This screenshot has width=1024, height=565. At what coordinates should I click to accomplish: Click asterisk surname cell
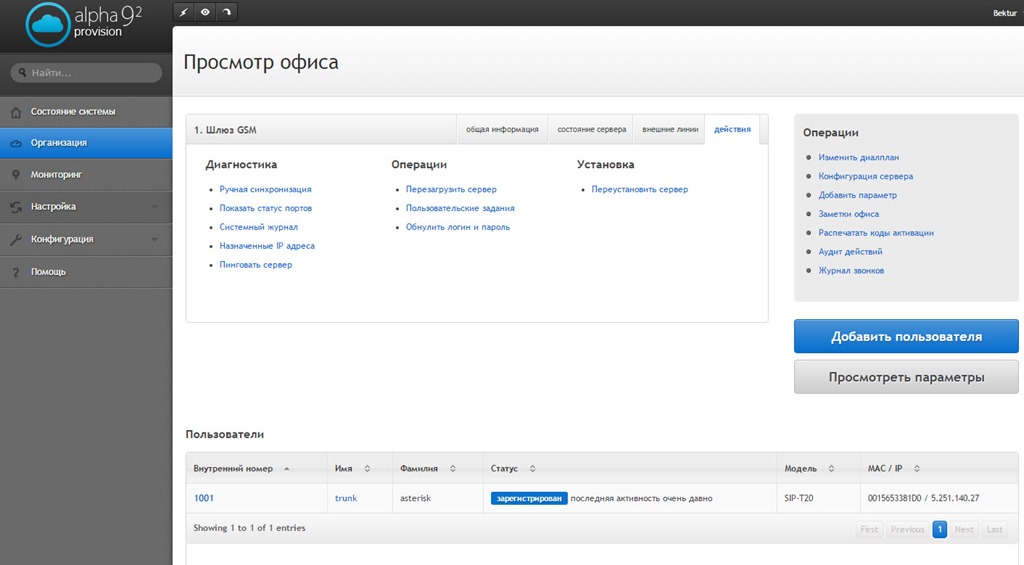[x=415, y=498]
